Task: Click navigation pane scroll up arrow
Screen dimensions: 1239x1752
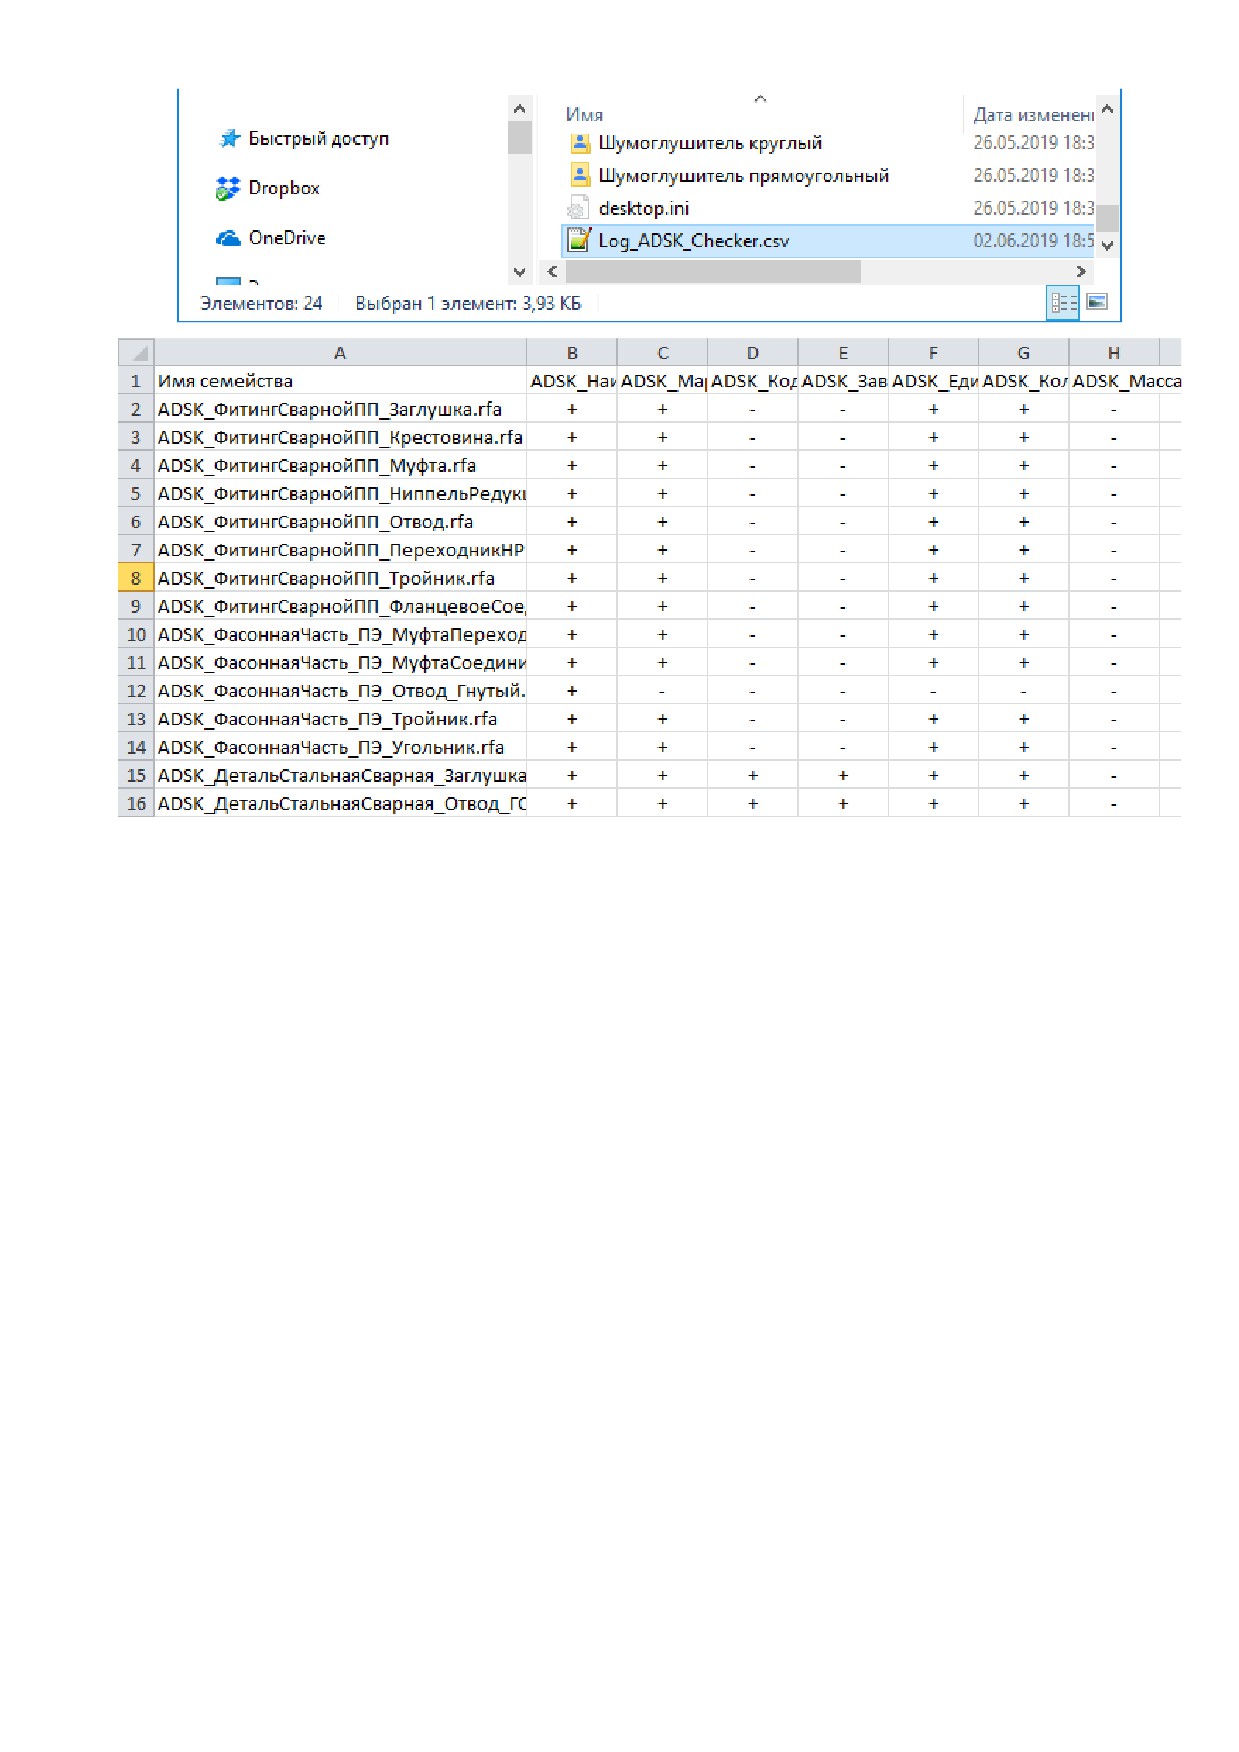Action: click(519, 109)
